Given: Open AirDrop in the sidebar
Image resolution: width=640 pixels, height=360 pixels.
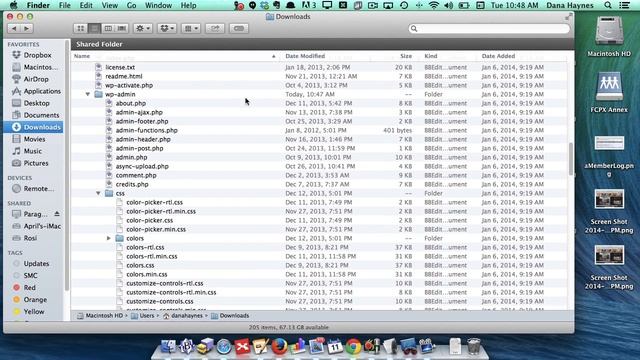Looking at the screenshot, I should [35, 79].
